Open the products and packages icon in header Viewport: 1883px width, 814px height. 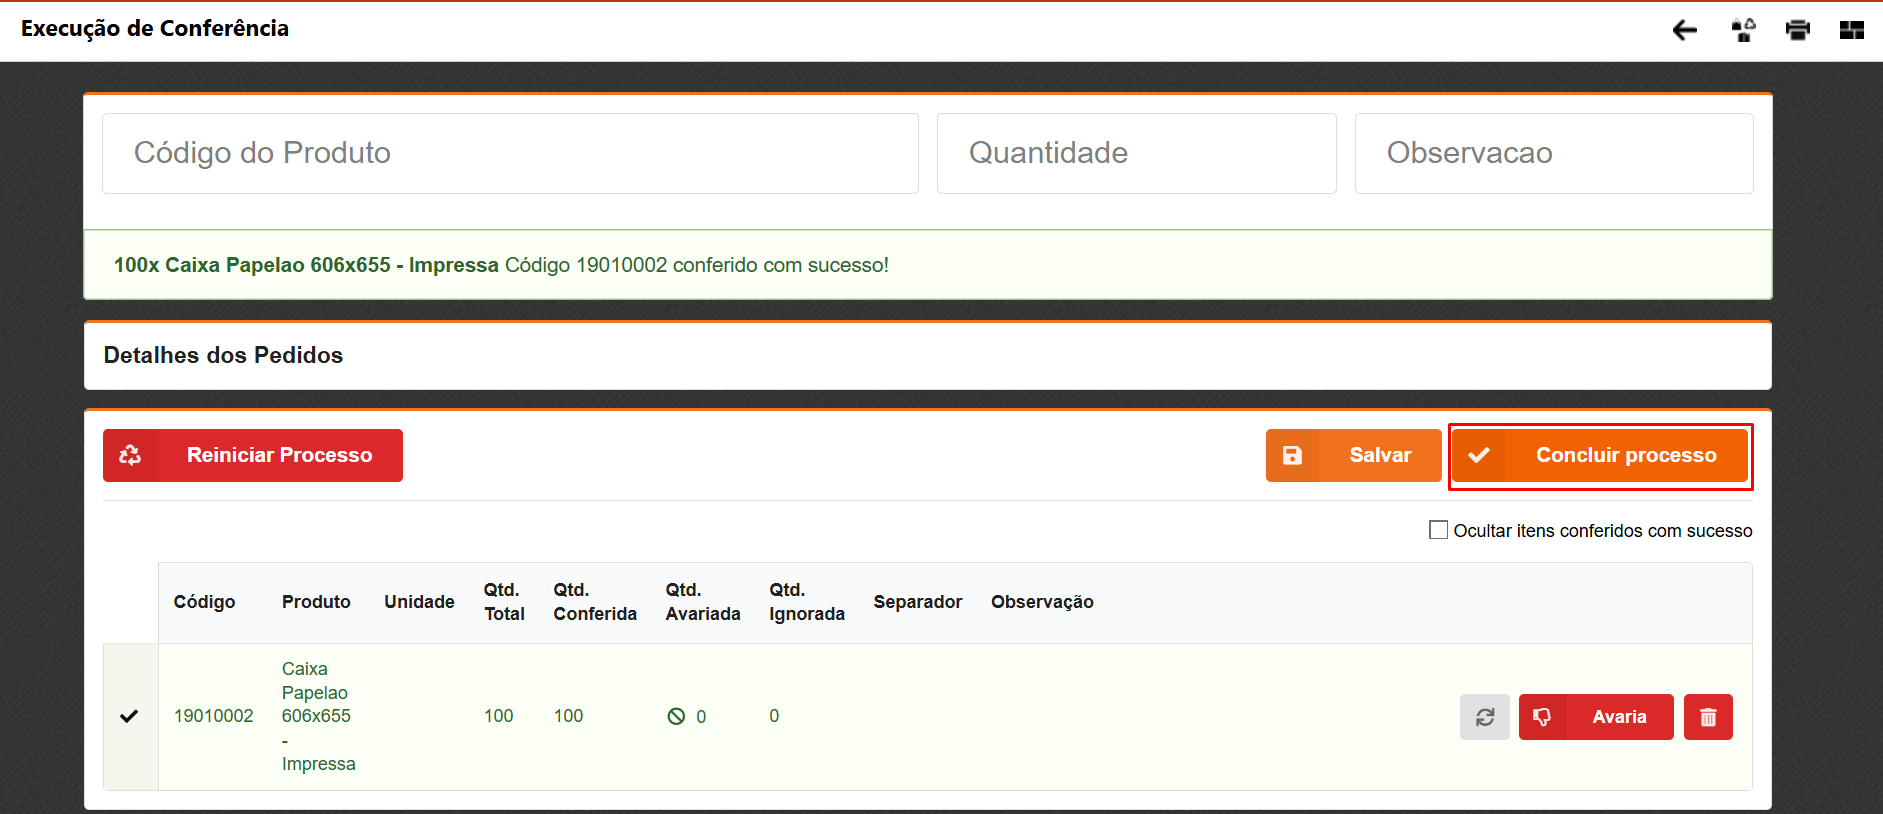coord(1743,31)
